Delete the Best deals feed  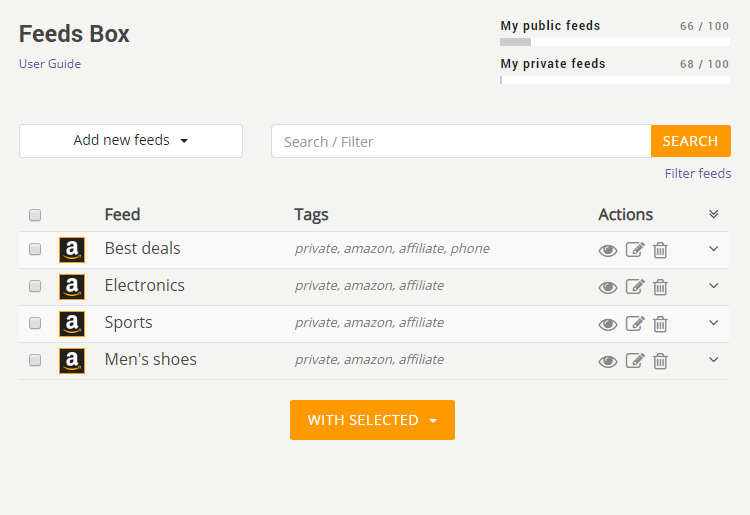coord(660,250)
